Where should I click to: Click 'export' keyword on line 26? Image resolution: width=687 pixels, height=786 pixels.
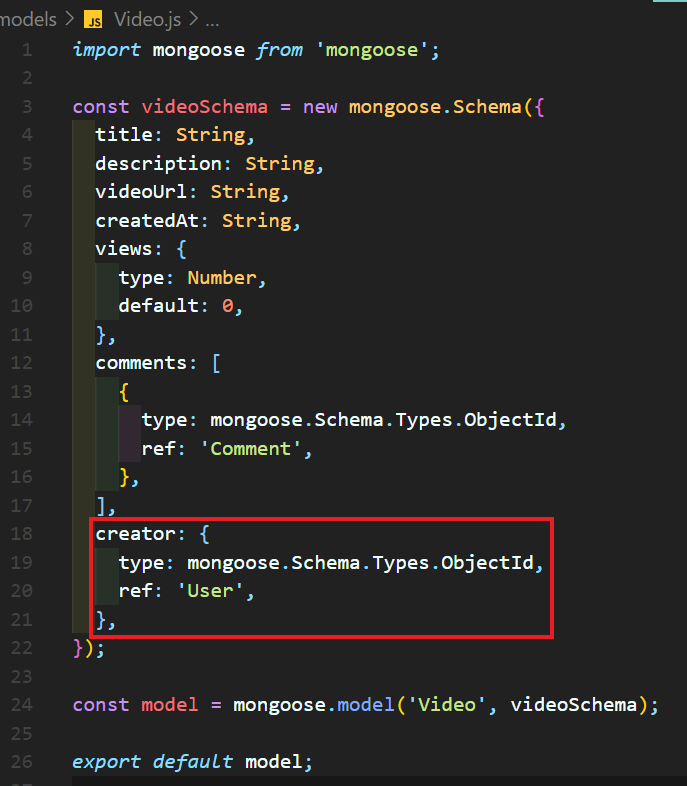point(107,762)
